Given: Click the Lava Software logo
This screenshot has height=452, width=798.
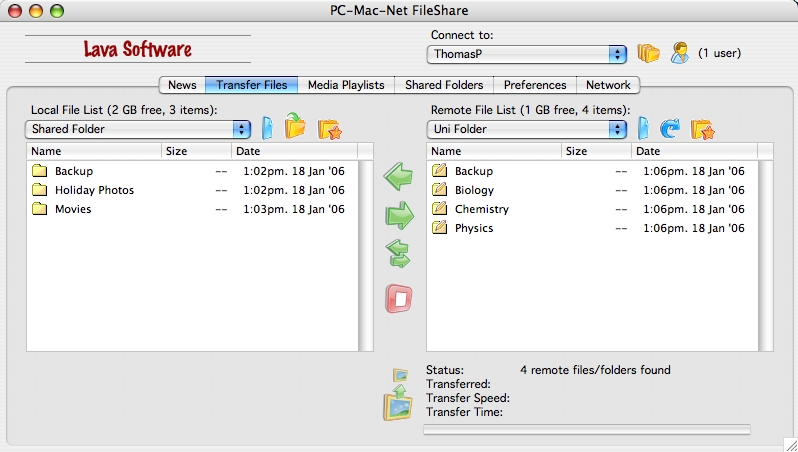Looking at the screenshot, I should coord(138,49).
